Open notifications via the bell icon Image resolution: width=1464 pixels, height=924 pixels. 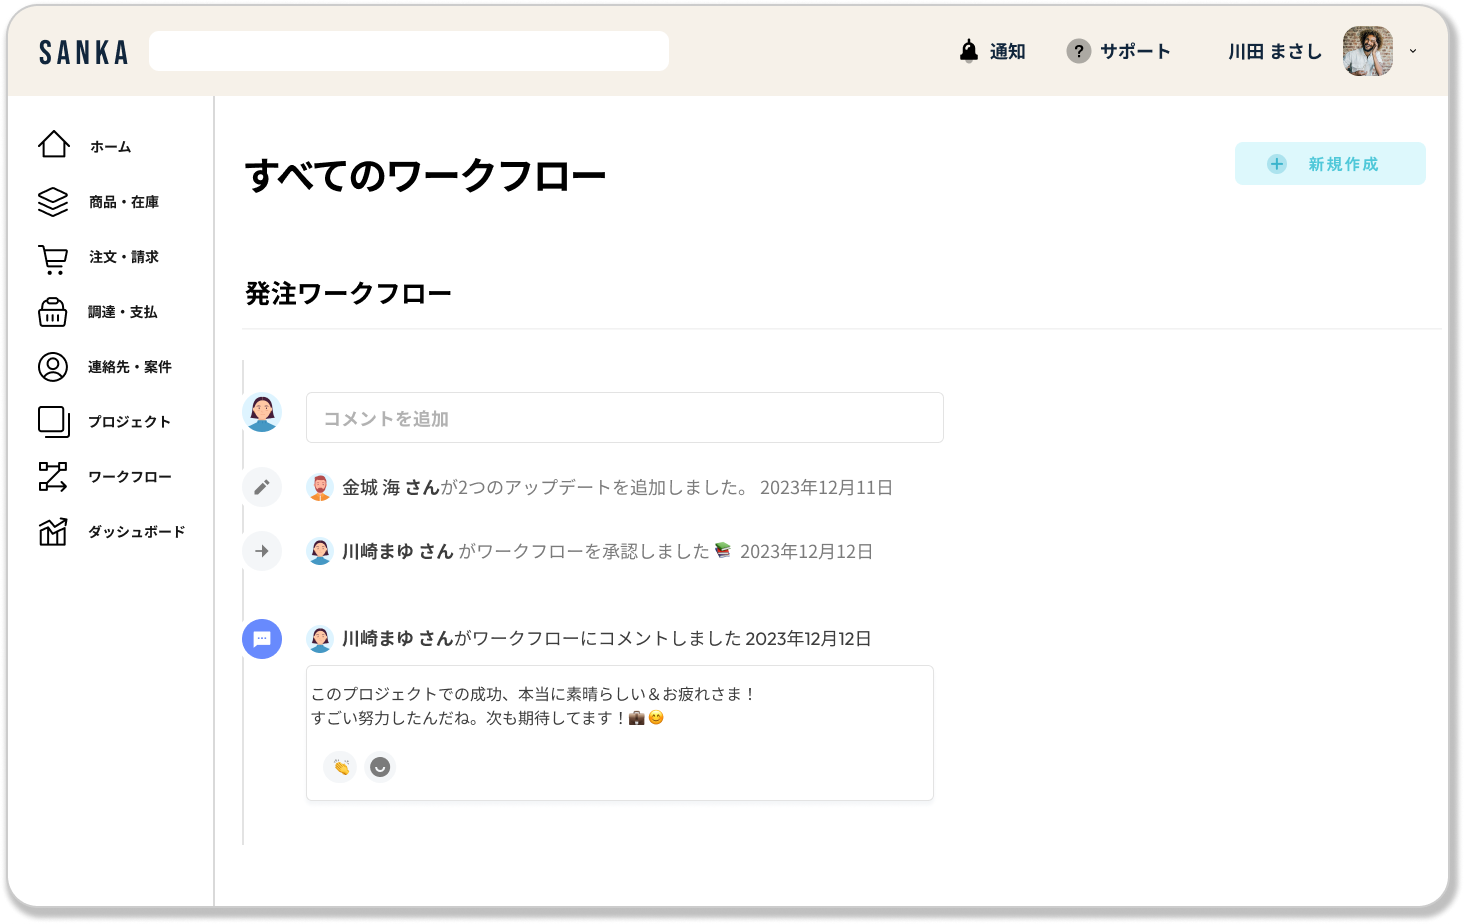click(968, 51)
